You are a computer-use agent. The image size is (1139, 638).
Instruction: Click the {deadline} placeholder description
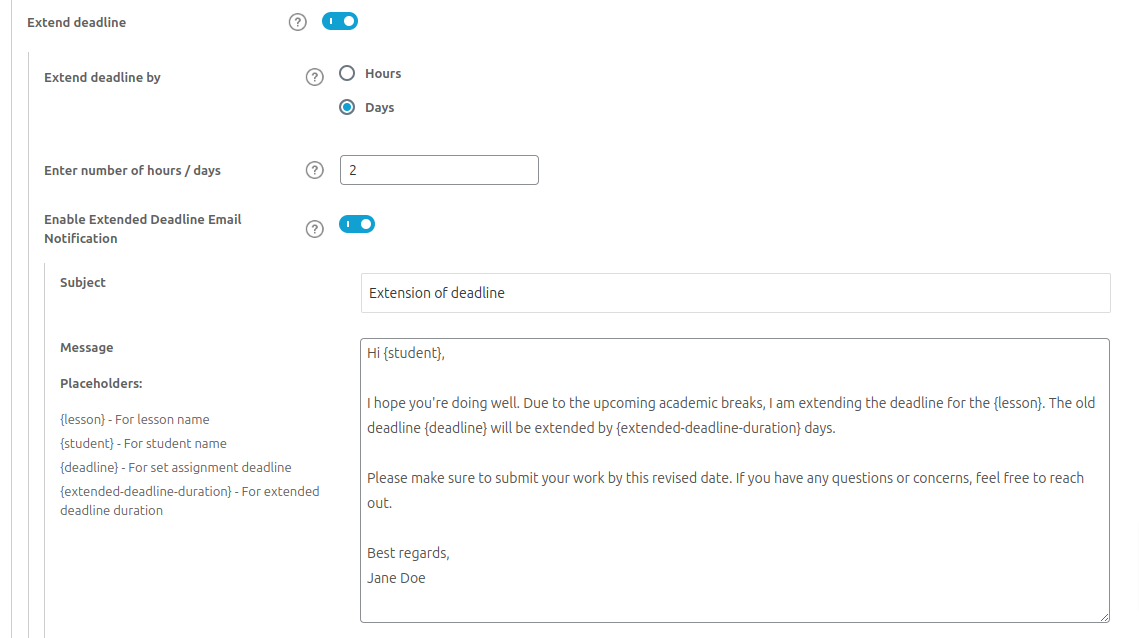[175, 468]
